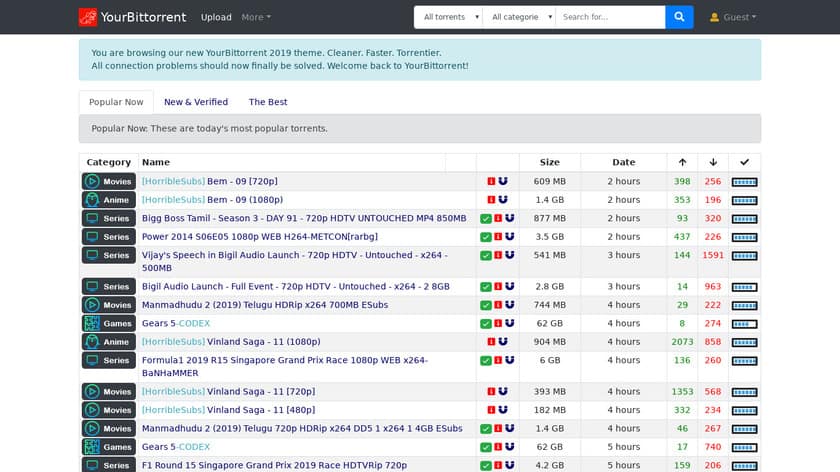Open the All torrents dropdown
Viewport: 840px width, 472px height.
pyautogui.click(x=448, y=17)
